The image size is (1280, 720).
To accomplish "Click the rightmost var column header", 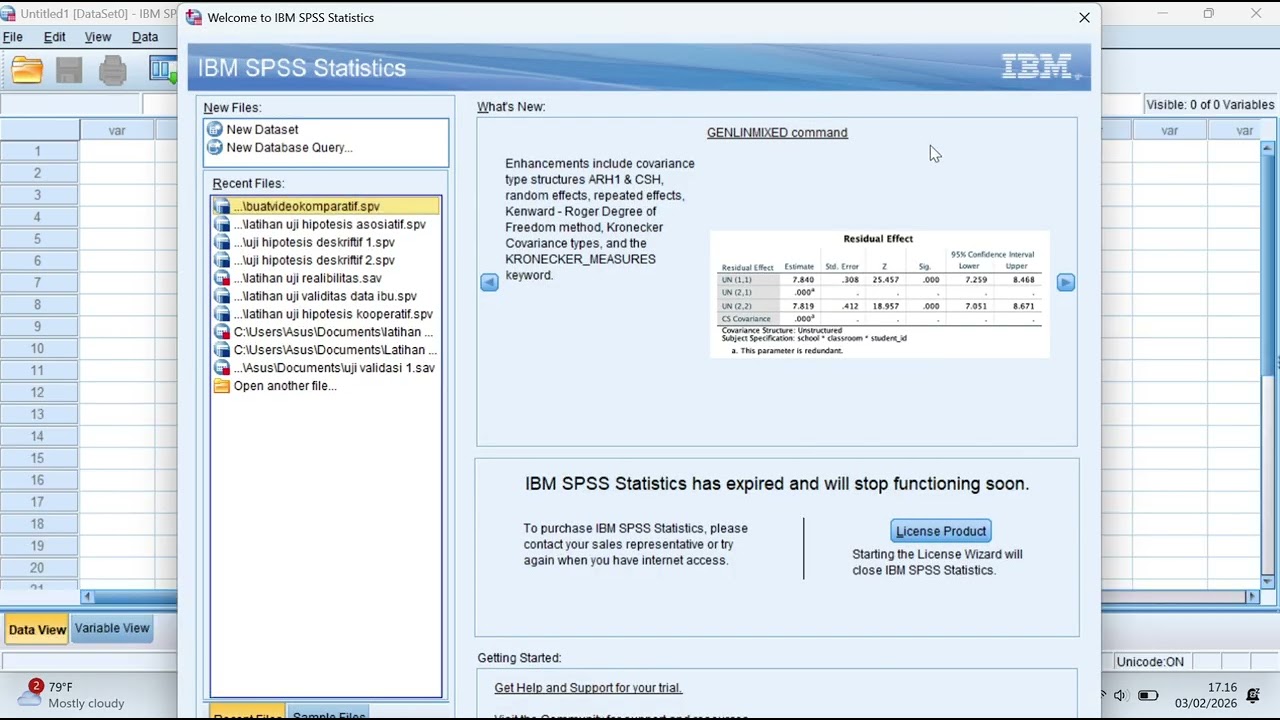I will (x=1244, y=131).
